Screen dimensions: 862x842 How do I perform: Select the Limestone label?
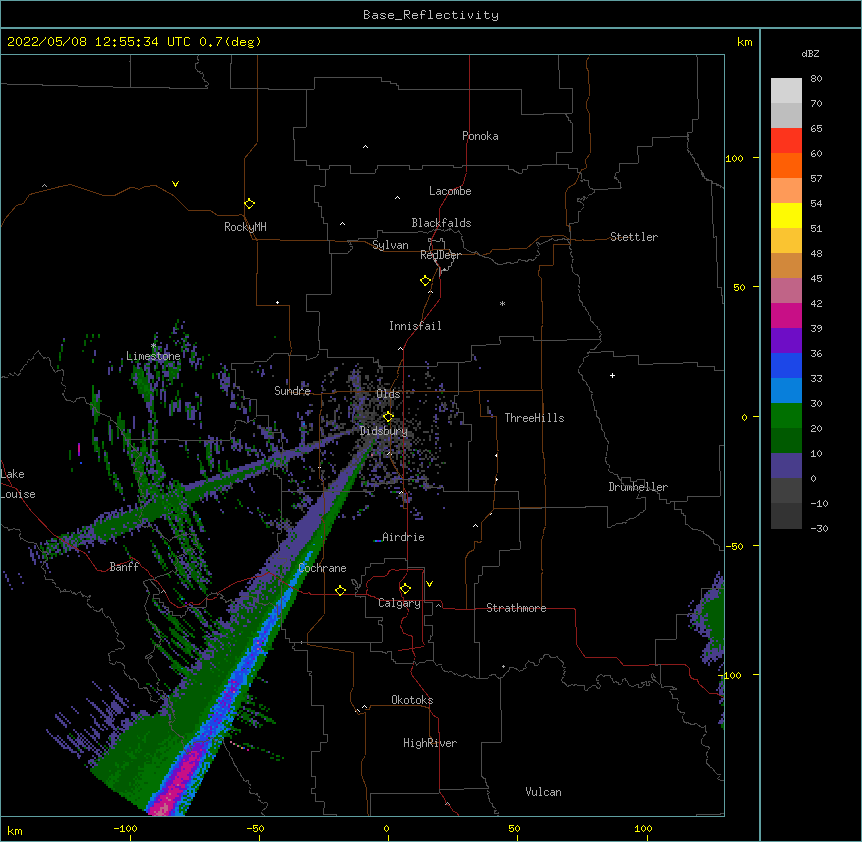coord(153,356)
